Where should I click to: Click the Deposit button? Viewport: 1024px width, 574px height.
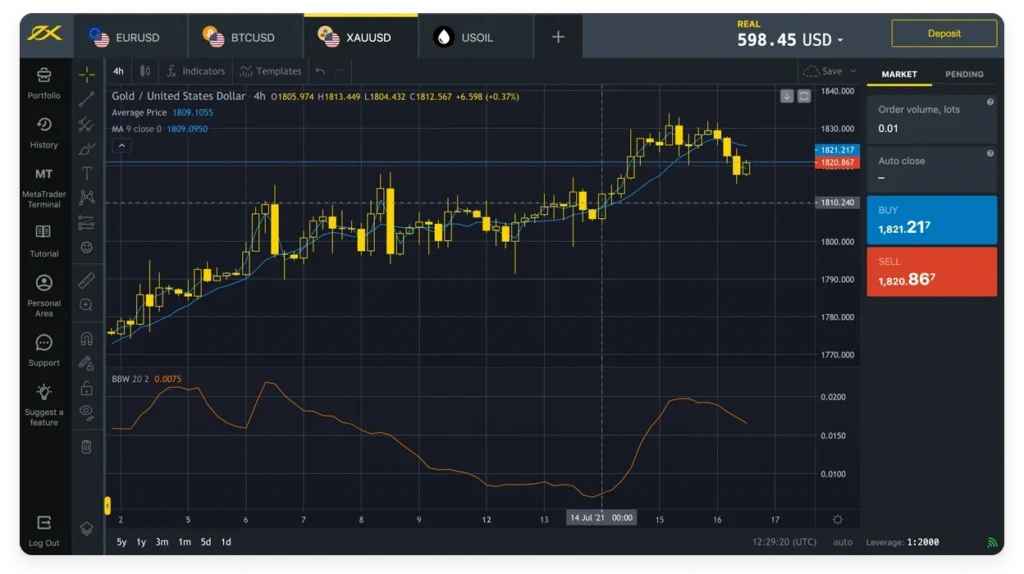point(944,33)
